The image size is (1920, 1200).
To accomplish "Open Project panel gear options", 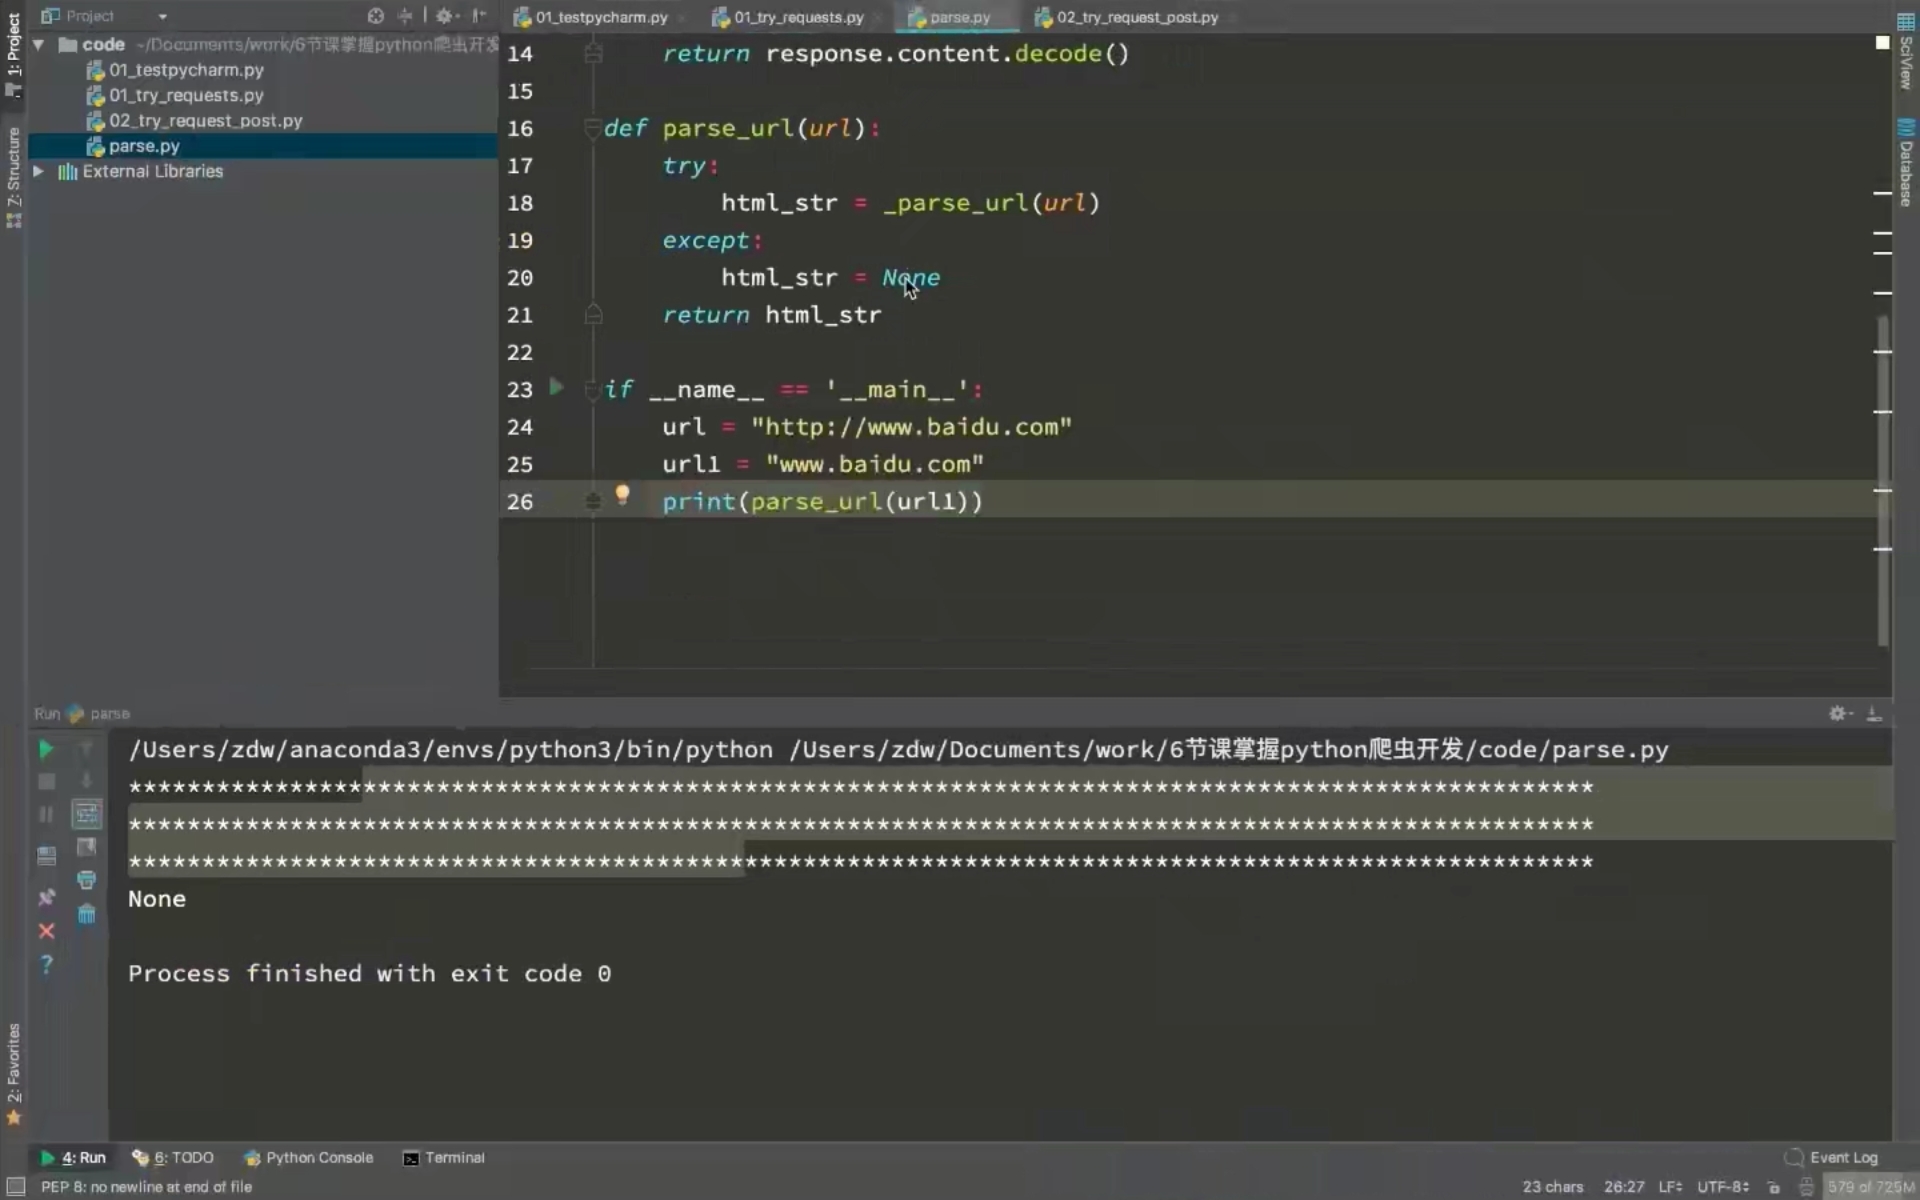I will click(x=446, y=16).
